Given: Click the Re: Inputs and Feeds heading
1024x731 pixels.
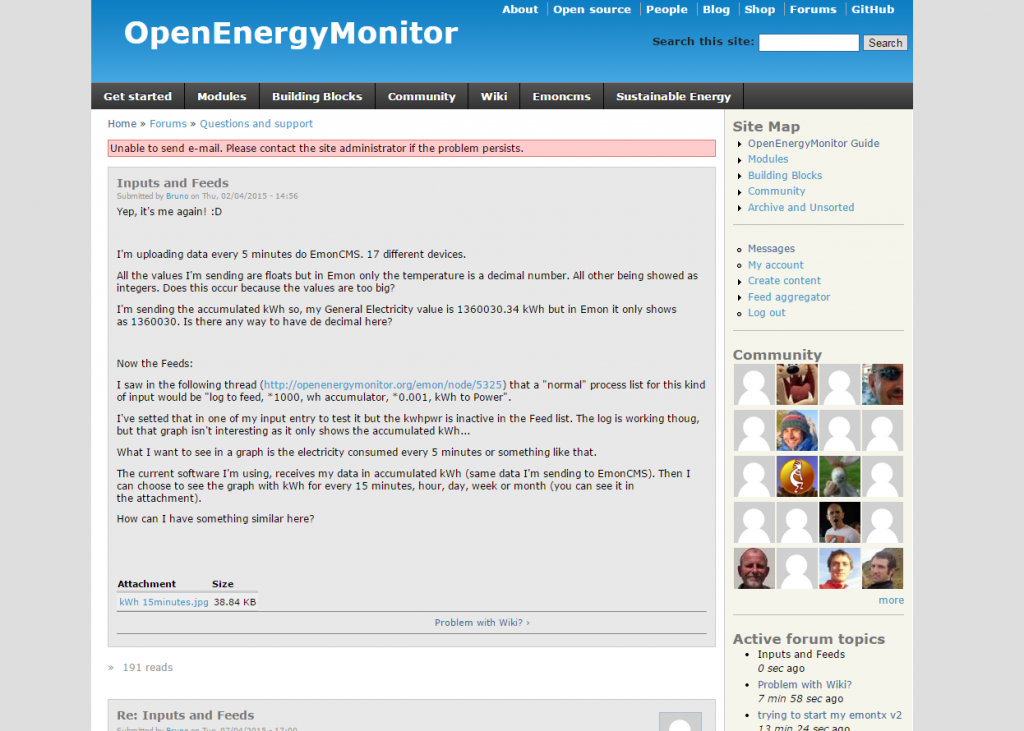Looking at the screenshot, I should [x=185, y=715].
